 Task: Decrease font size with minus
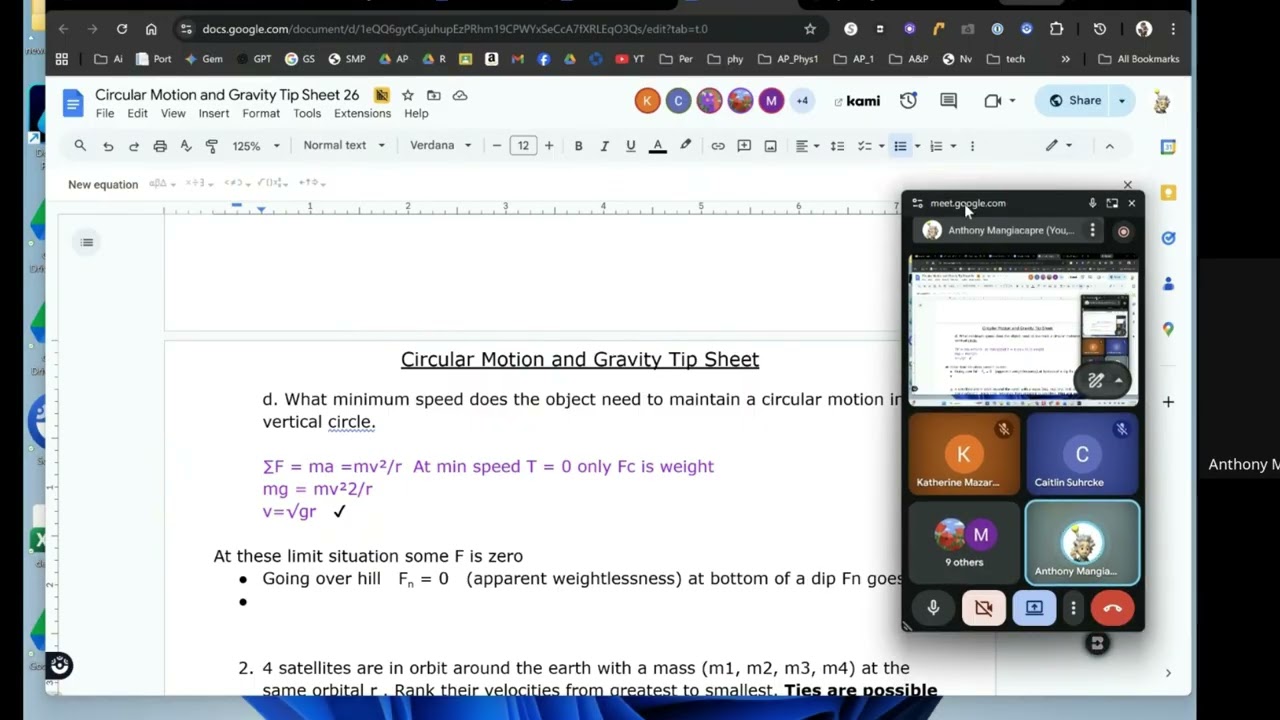[x=496, y=146]
